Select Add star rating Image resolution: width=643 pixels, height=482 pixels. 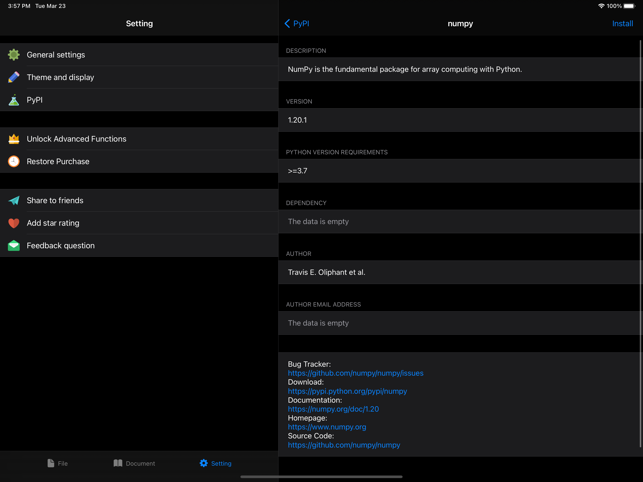pos(139,223)
